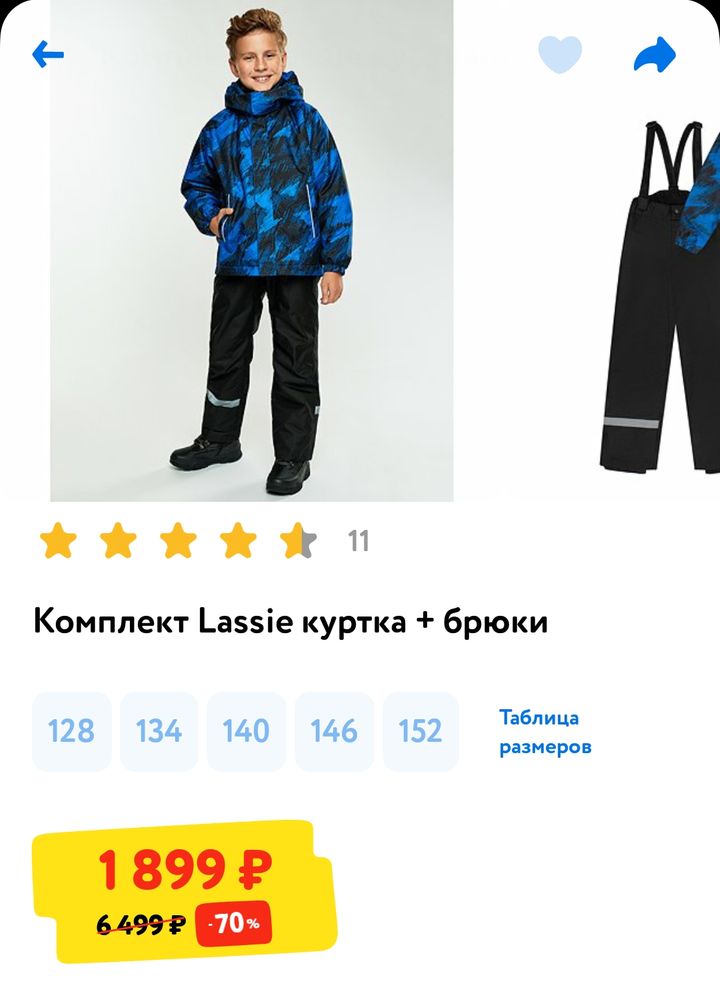
Task: Choose size 140
Action: [246, 731]
